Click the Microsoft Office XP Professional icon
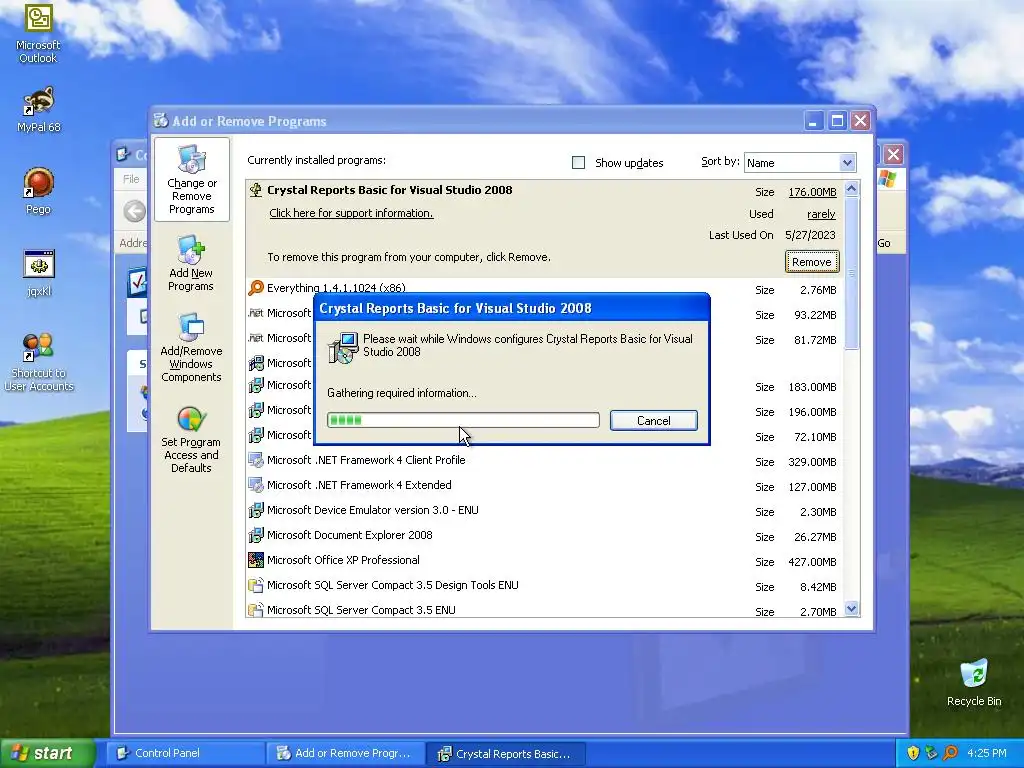 coord(256,560)
